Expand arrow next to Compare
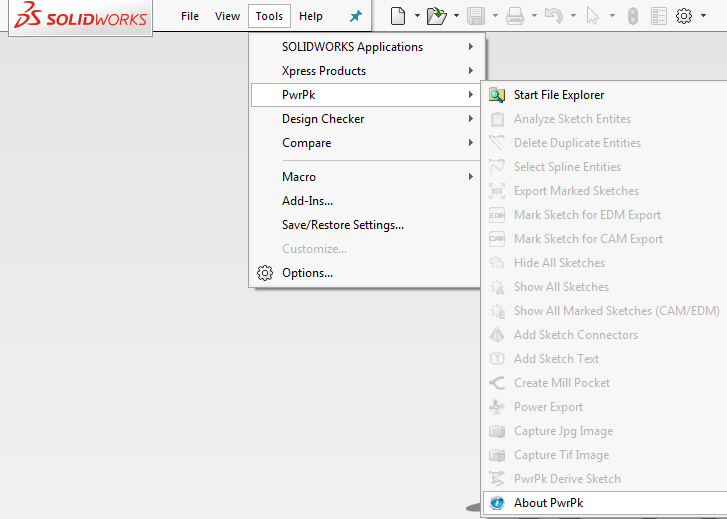Image resolution: width=727 pixels, height=519 pixels. pos(471,143)
